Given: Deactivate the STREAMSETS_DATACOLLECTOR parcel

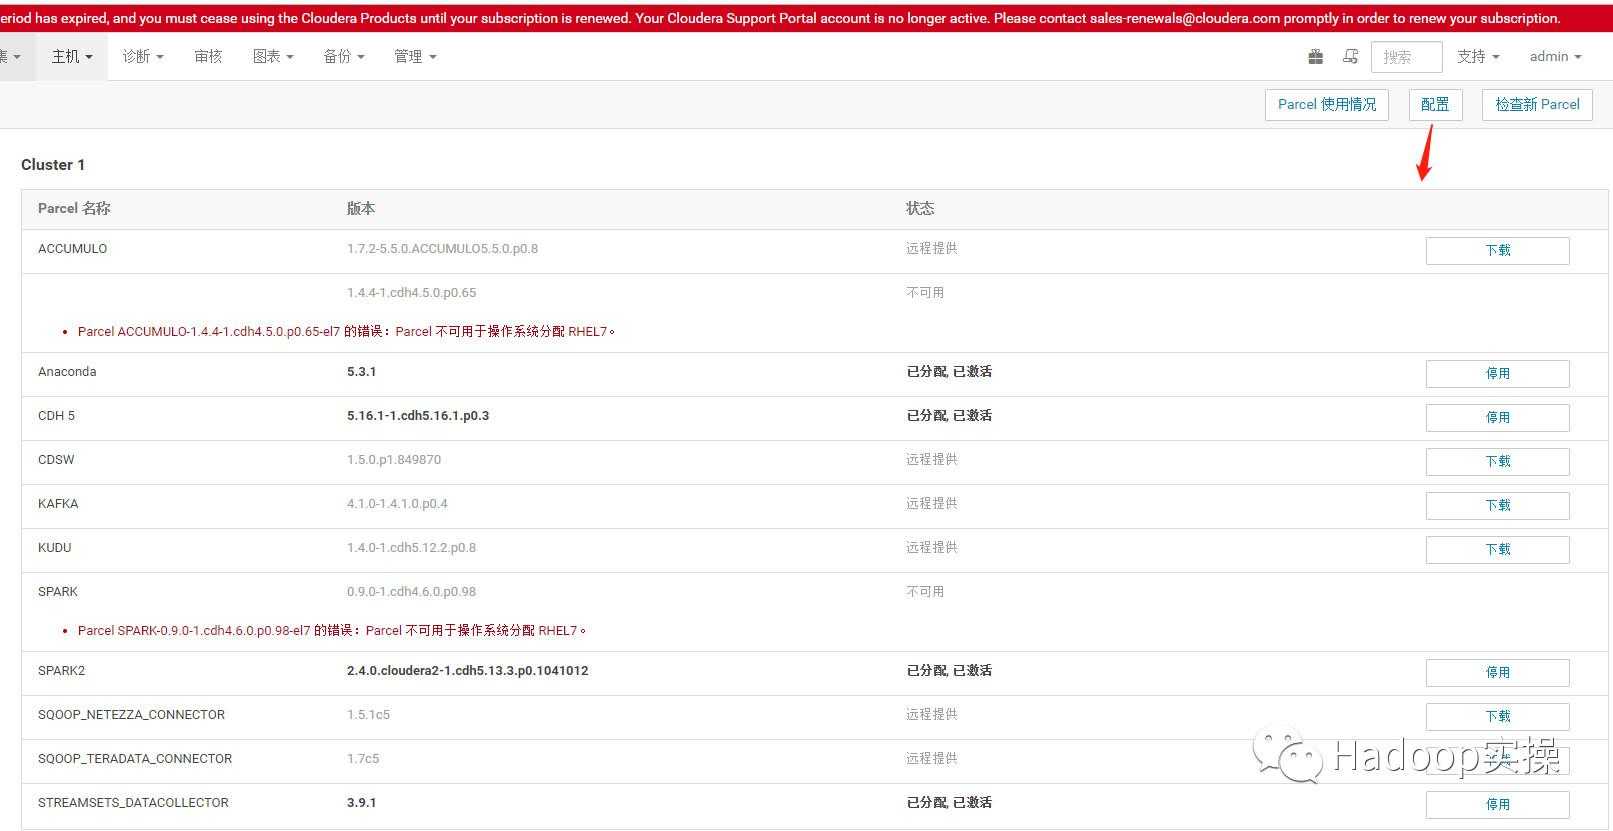Looking at the screenshot, I should point(1497,805).
